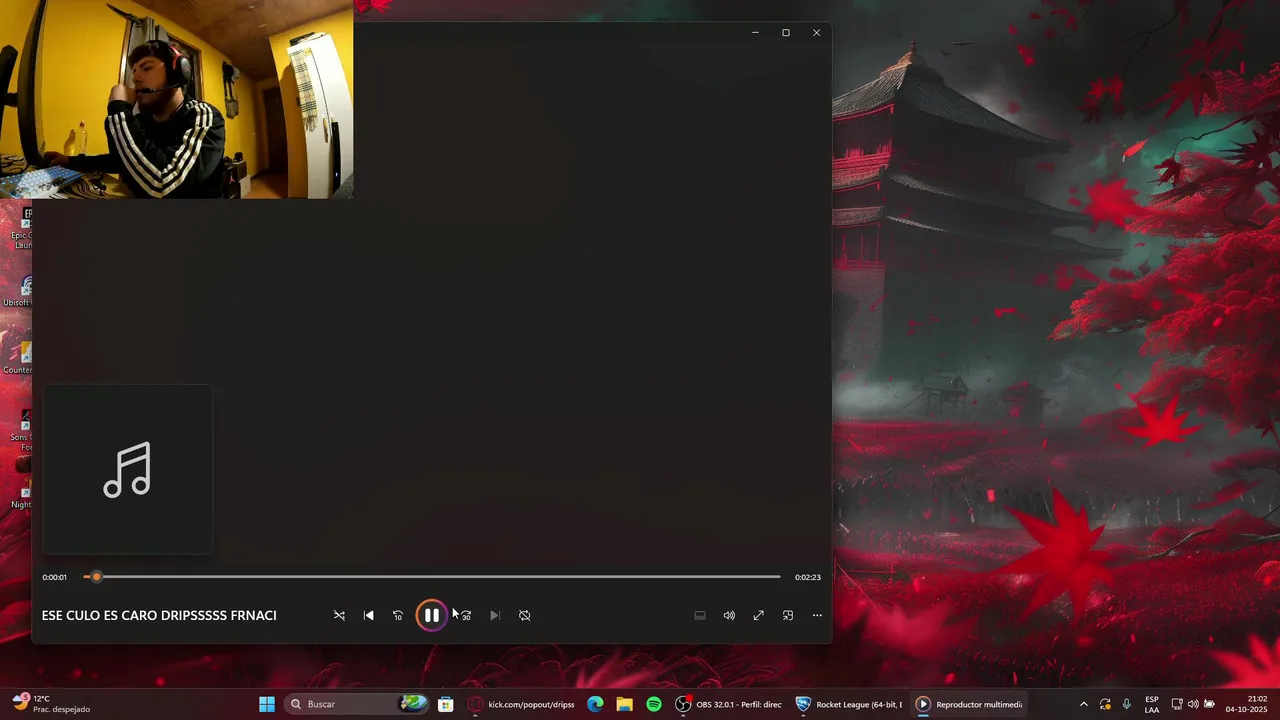The height and width of the screenshot is (720, 1280).
Task: Change ESP LAA keyboard language
Action: (1152, 704)
